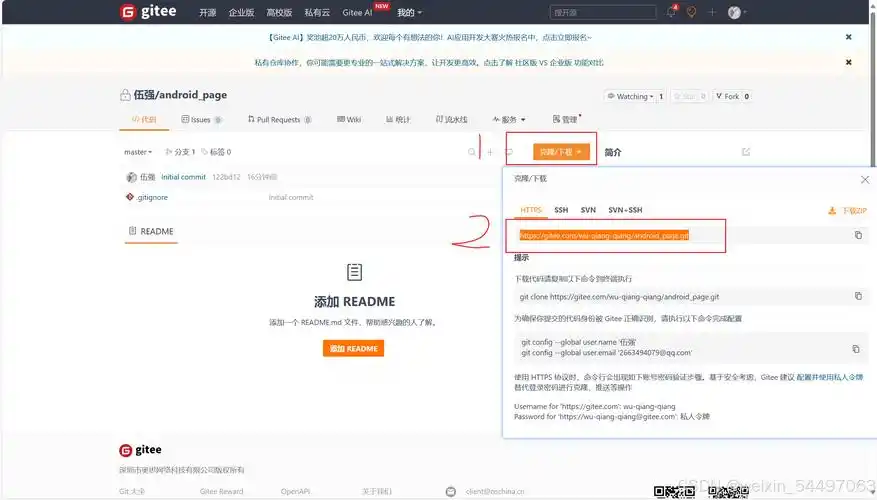This screenshot has width=877, height=500.
Task: Click the first QR code in the footer
Action: tap(674, 492)
